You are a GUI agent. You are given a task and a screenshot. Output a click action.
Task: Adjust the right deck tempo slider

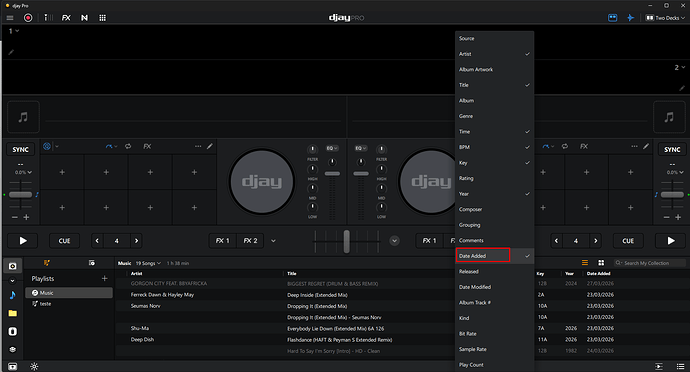(672, 195)
